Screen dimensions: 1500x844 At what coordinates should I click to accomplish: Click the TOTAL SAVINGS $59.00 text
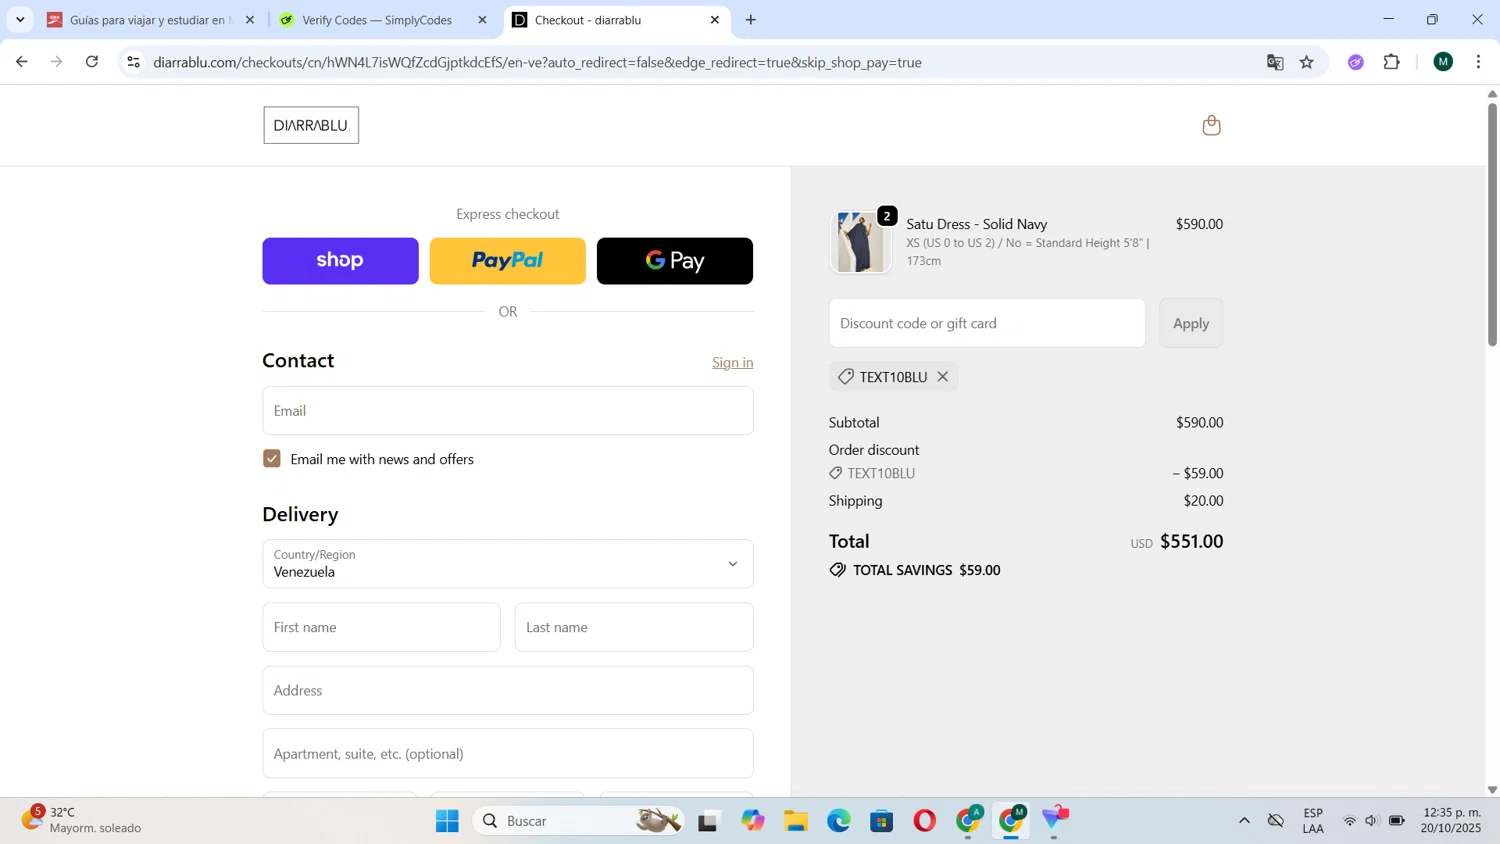click(x=926, y=570)
